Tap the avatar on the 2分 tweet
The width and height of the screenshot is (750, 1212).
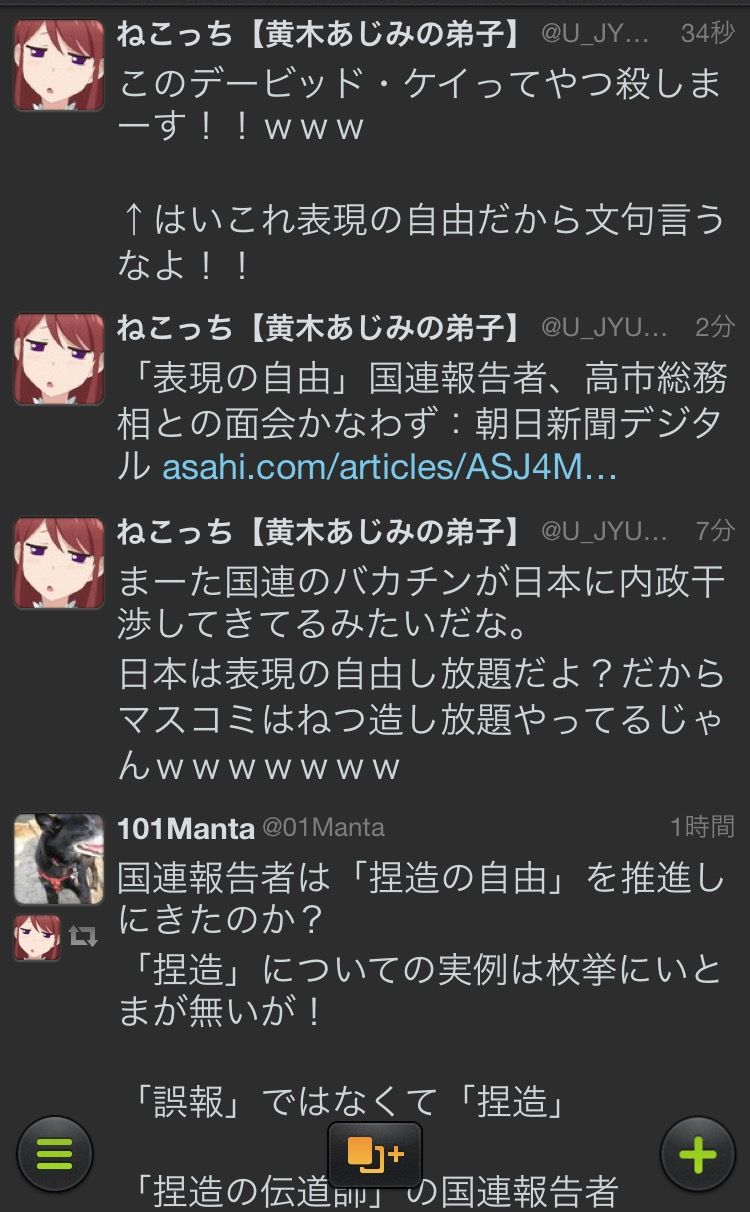[59, 359]
